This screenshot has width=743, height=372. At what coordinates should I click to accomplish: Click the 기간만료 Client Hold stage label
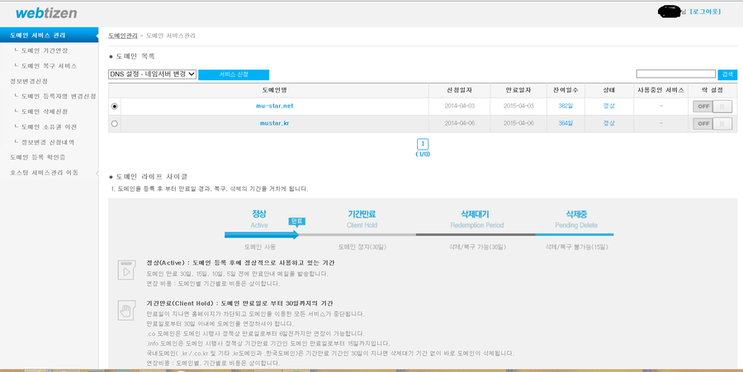362,214
